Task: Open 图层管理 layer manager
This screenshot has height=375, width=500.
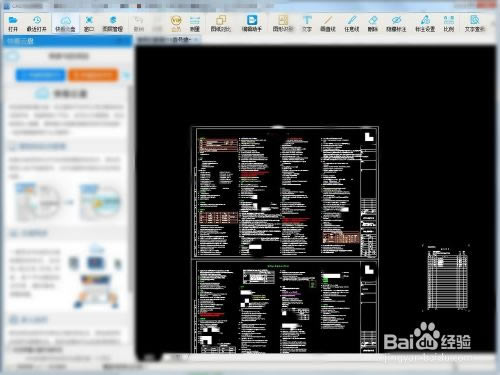Action: [x=113, y=23]
